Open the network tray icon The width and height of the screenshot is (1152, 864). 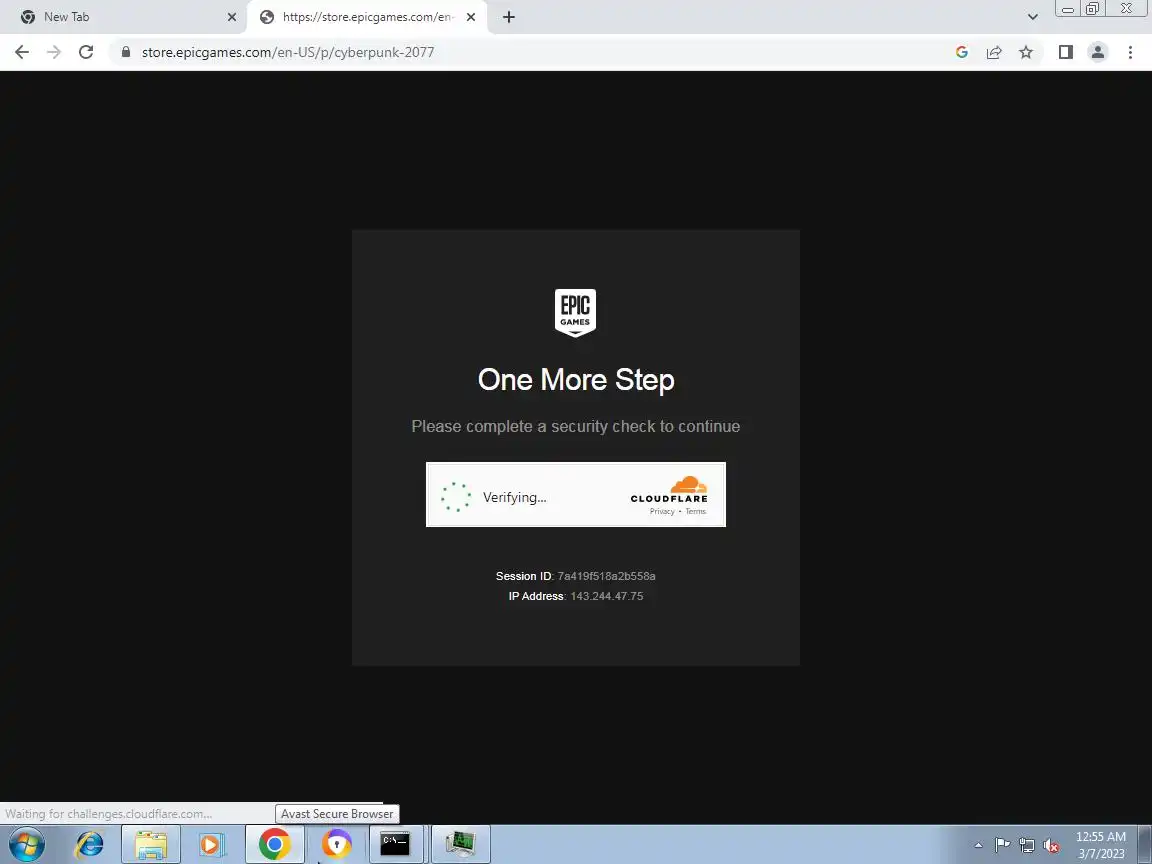click(x=1027, y=845)
